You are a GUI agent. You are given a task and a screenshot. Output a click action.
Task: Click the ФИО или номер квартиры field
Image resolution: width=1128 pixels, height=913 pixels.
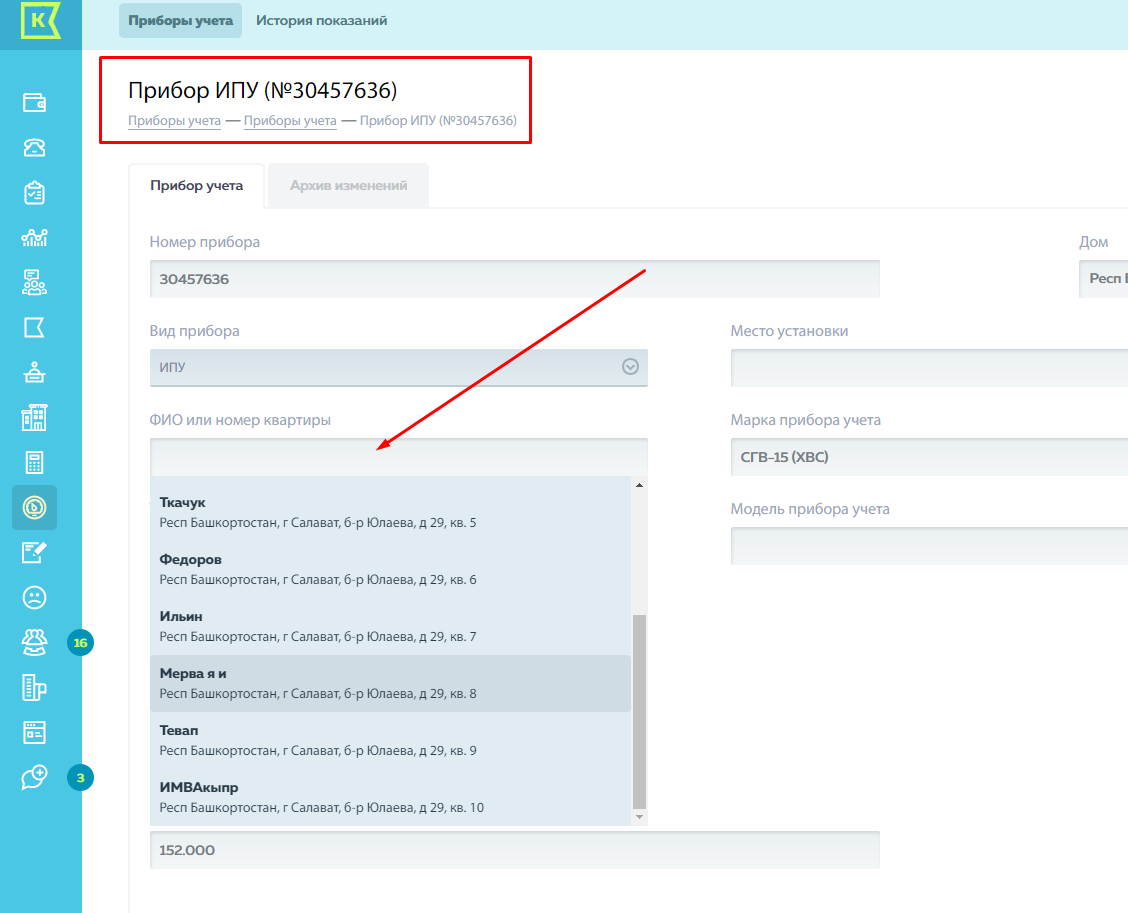(x=399, y=456)
